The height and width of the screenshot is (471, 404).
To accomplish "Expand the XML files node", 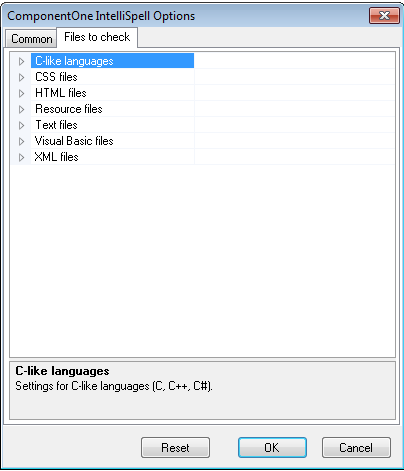I will tap(21, 157).
